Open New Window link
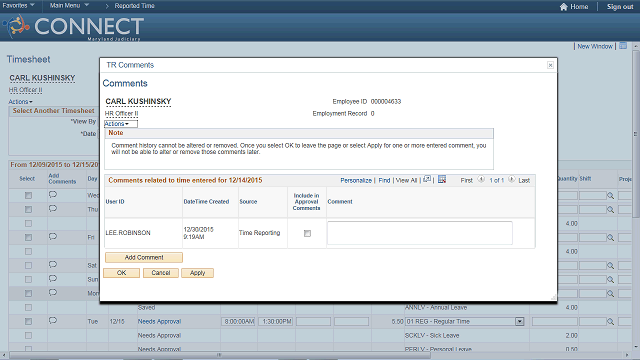The image size is (640, 360). coord(595,46)
